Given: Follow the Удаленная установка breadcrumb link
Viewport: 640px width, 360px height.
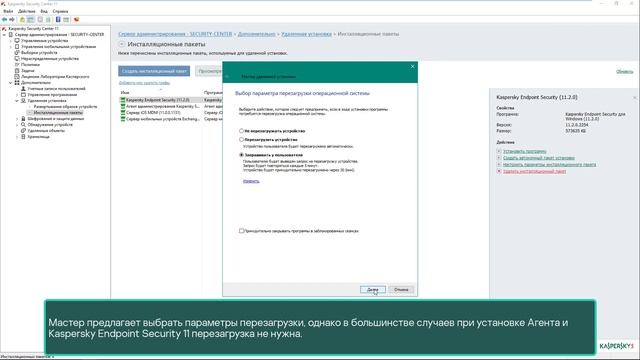Looking at the screenshot, I should (x=307, y=34).
